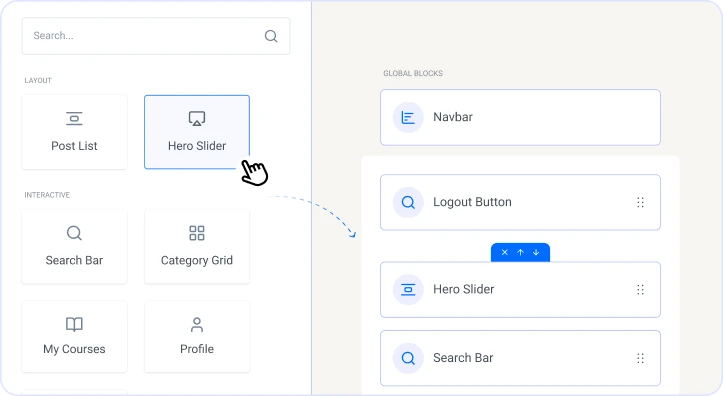Click the Search Bar row magnifier icon

(x=408, y=358)
